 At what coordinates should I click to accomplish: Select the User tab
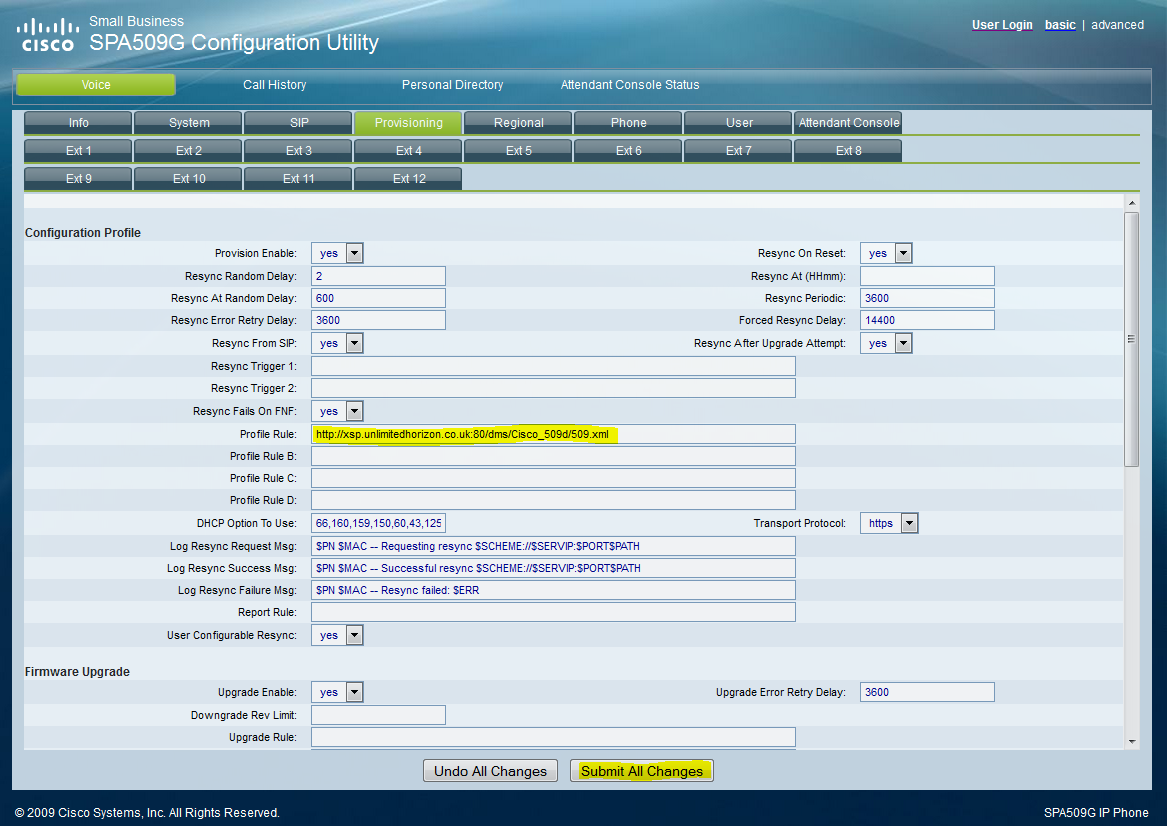(738, 123)
